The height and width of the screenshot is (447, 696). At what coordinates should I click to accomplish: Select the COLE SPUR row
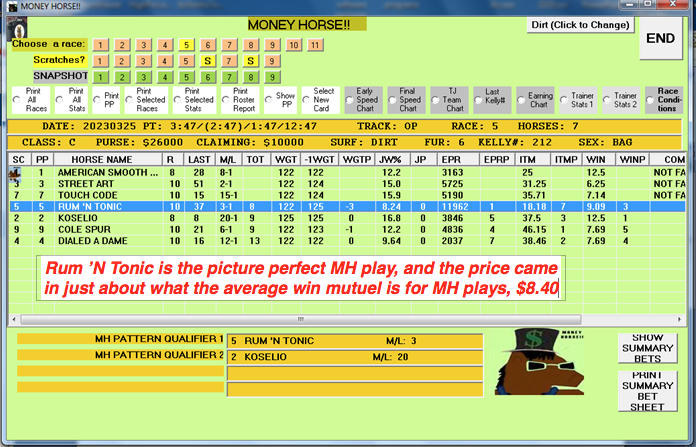(347, 229)
